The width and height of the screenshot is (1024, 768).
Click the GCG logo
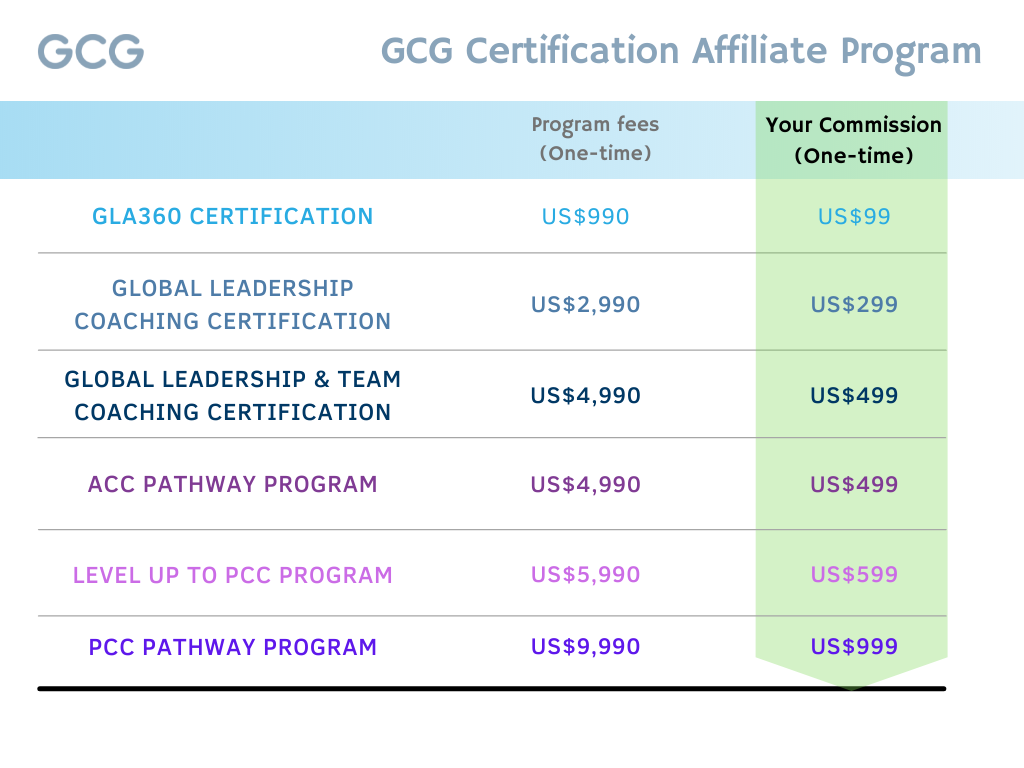point(91,52)
